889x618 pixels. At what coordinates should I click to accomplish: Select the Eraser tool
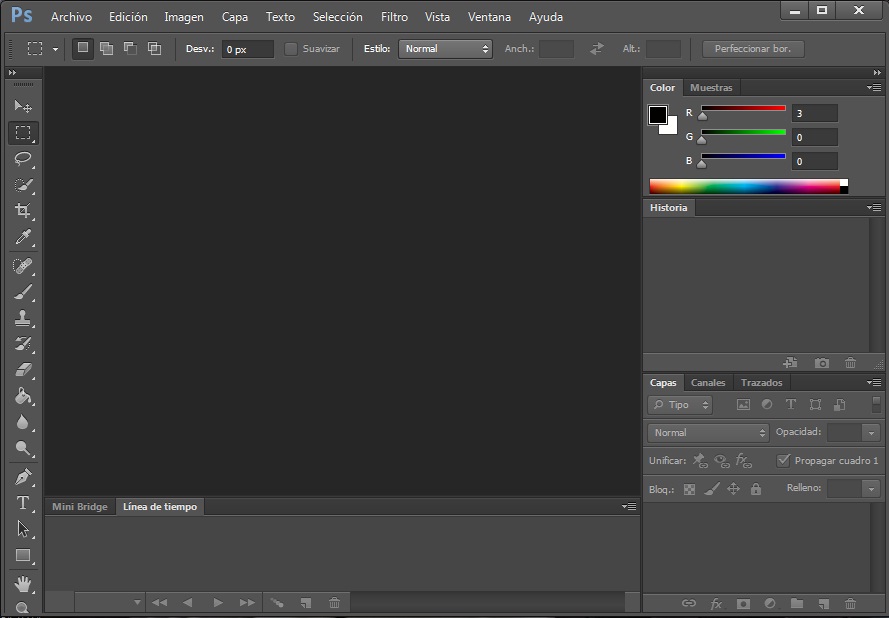(23, 370)
